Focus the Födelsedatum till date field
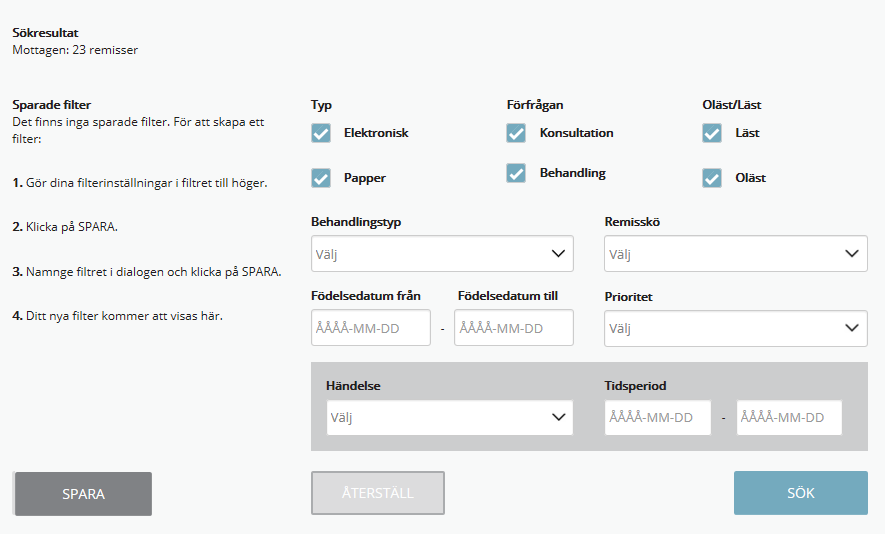885x534 pixels. tap(513, 328)
